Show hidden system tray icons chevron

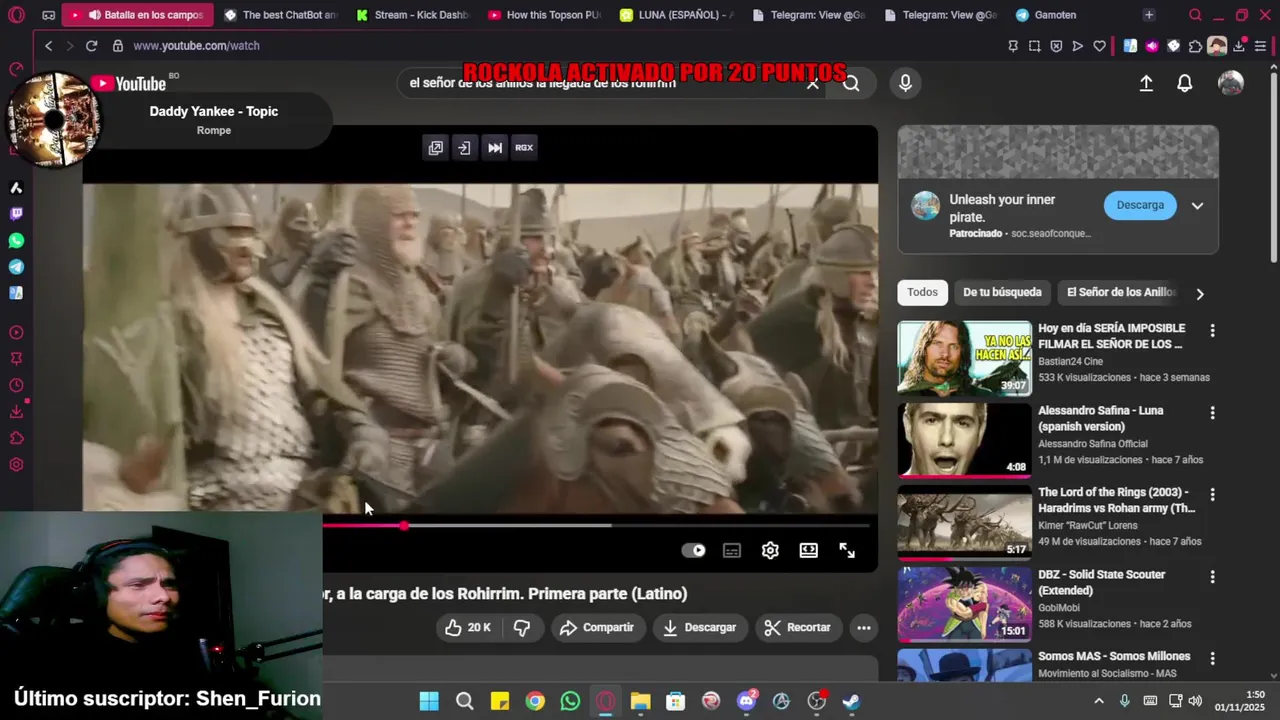pyautogui.click(x=1098, y=701)
